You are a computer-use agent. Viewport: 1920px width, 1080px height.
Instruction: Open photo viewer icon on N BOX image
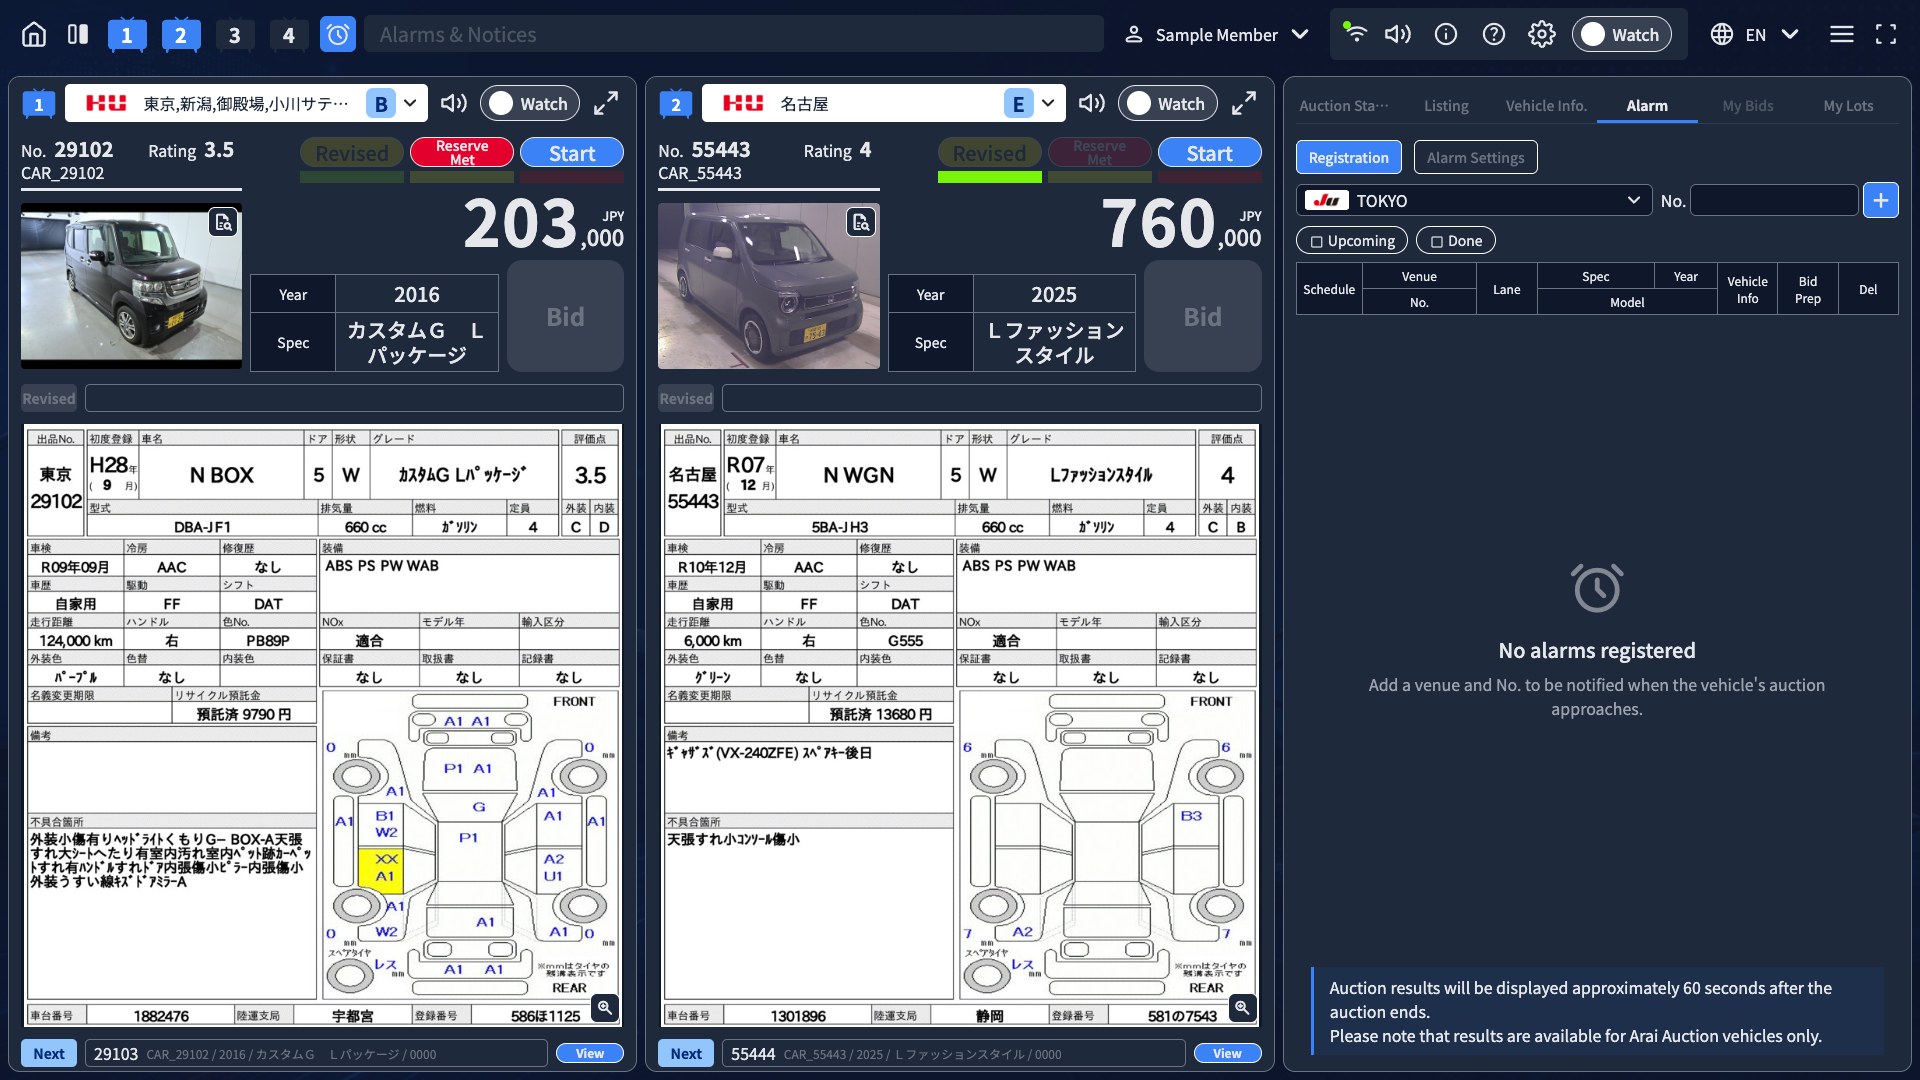(223, 222)
